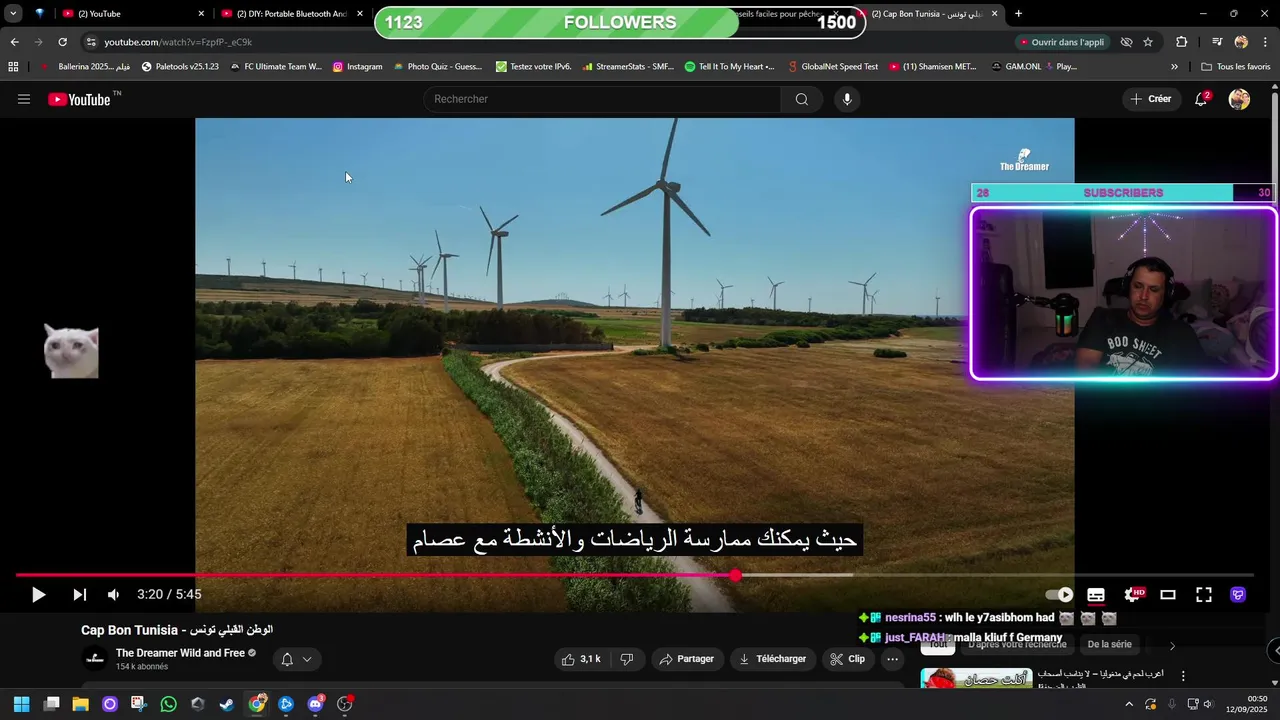The height and width of the screenshot is (720, 1280).
Task: Start voice search with microphone
Action: click(x=847, y=99)
